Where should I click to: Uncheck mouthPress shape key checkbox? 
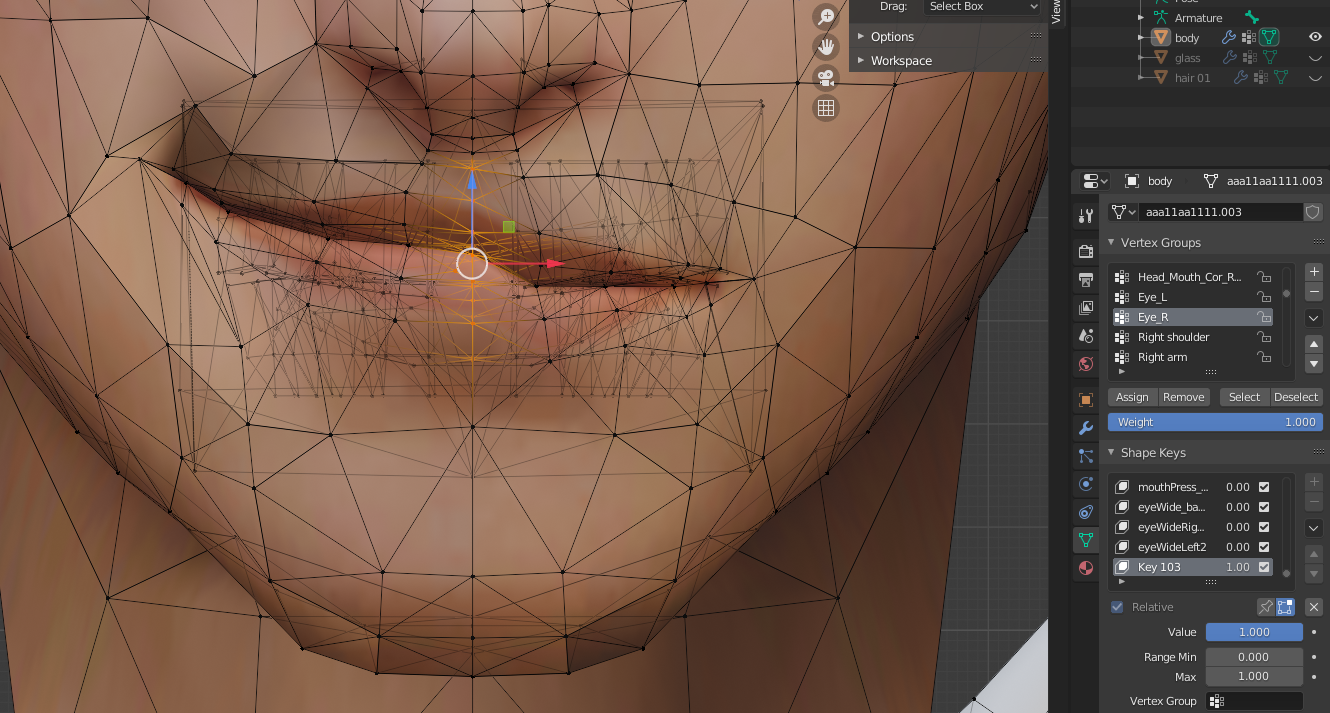1264,487
